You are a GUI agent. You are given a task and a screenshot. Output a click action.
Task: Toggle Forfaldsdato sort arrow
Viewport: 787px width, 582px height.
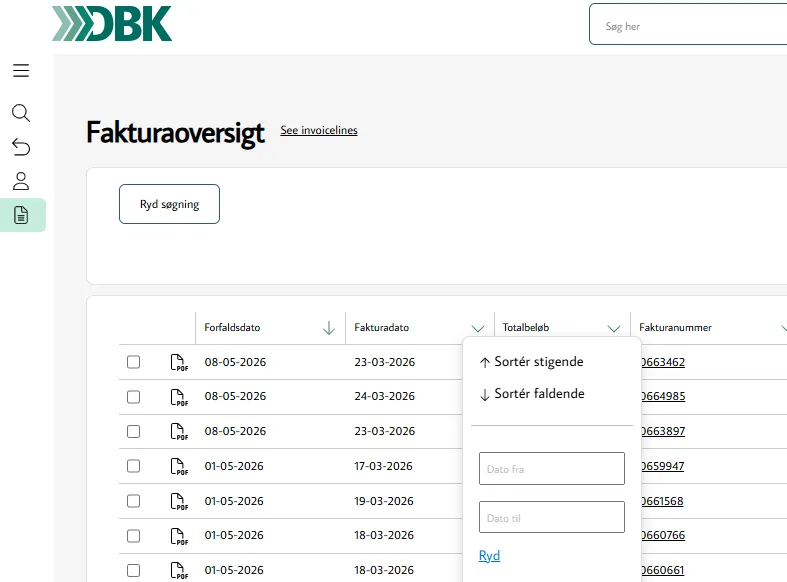pyautogui.click(x=329, y=328)
